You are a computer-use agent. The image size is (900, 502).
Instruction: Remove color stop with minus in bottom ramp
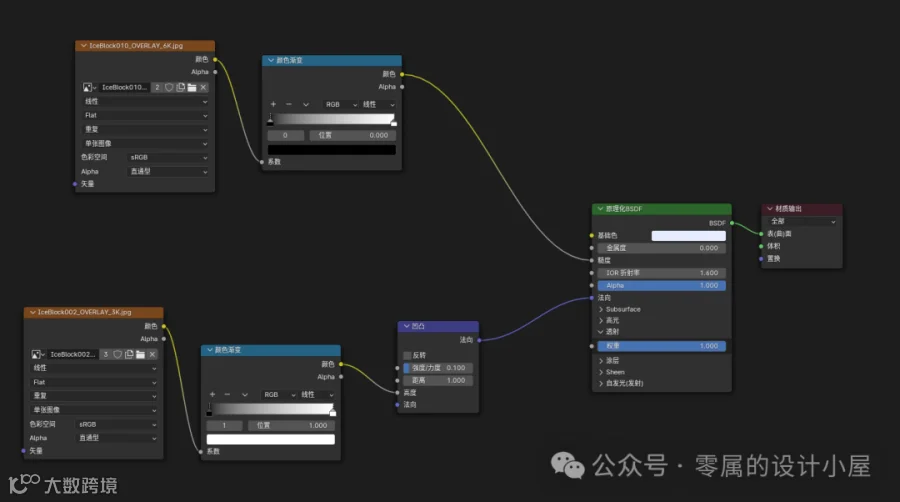pyautogui.click(x=227, y=395)
